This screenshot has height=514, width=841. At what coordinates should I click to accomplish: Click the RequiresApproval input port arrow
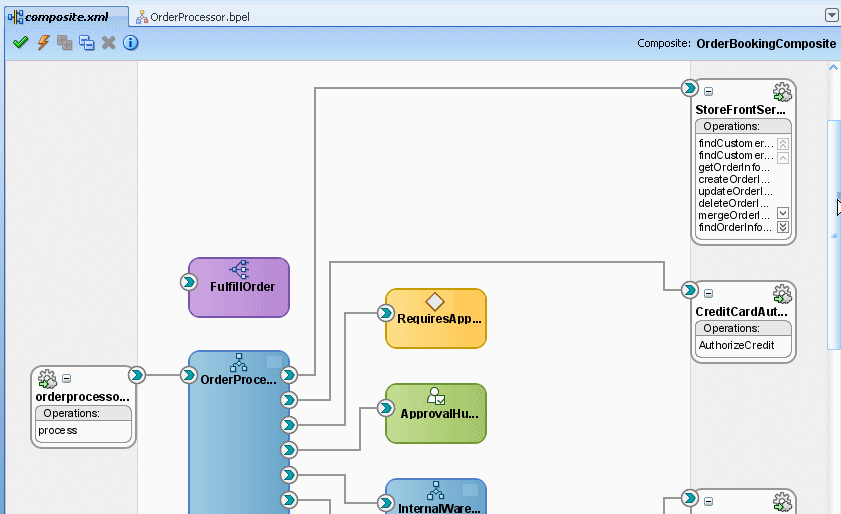[386, 313]
